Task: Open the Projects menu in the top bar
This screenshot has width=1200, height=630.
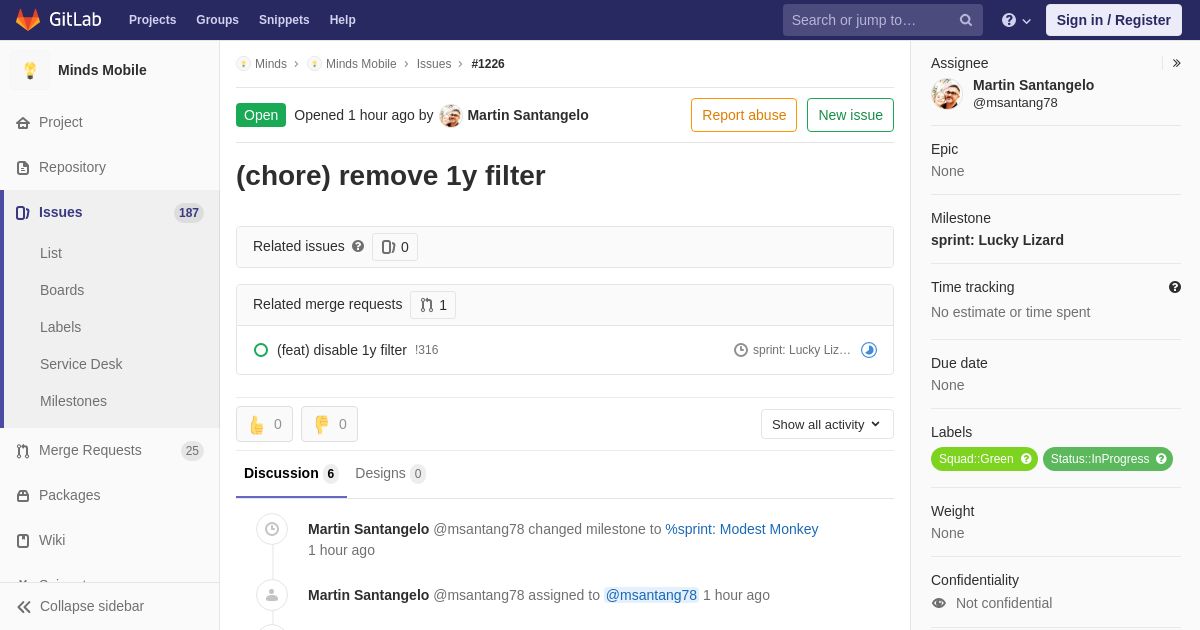Action: (x=152, y=20)
